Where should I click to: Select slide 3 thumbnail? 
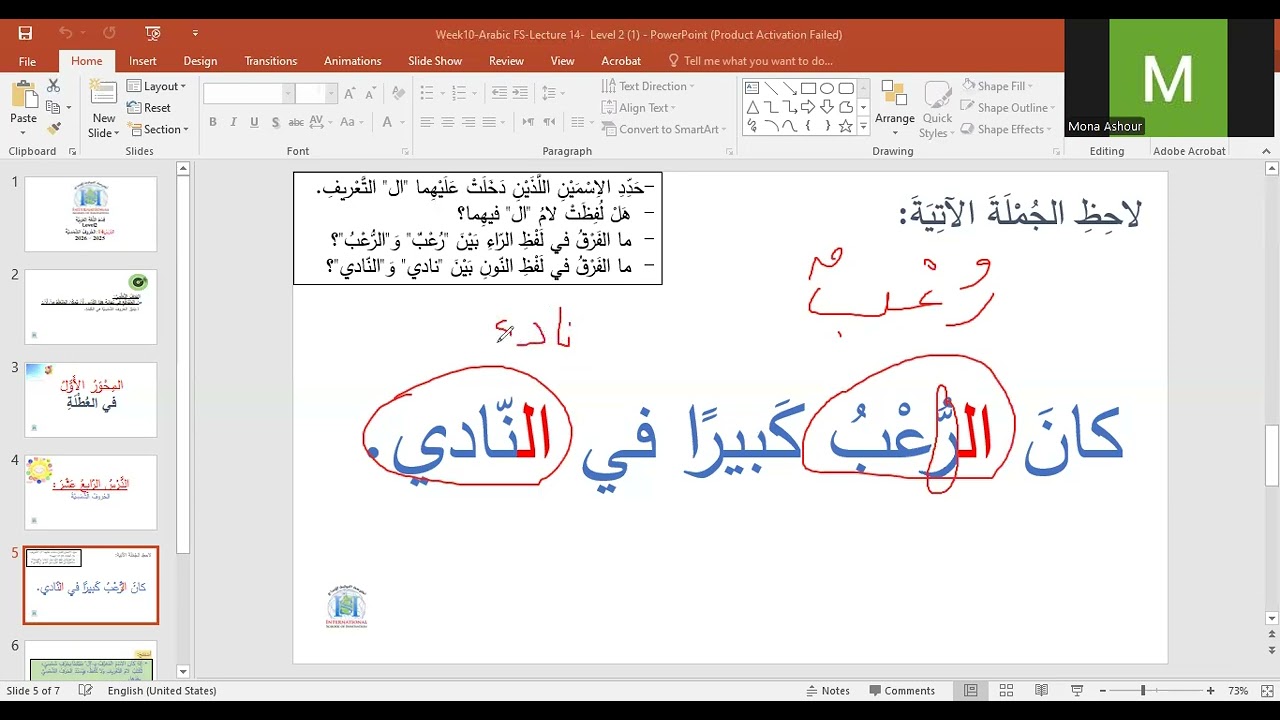coord(91,400)
